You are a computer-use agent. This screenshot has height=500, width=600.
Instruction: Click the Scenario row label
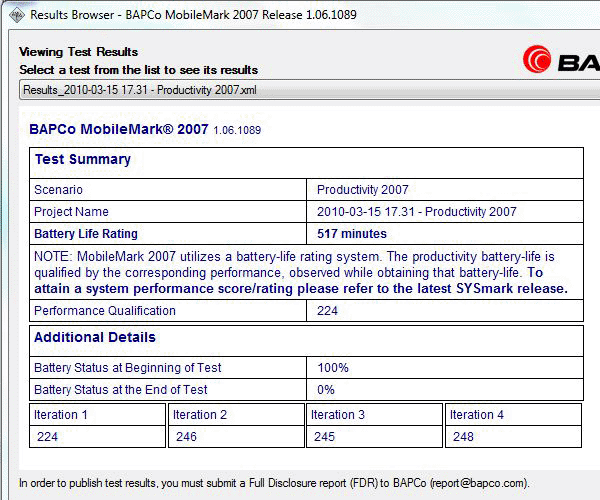58,190
